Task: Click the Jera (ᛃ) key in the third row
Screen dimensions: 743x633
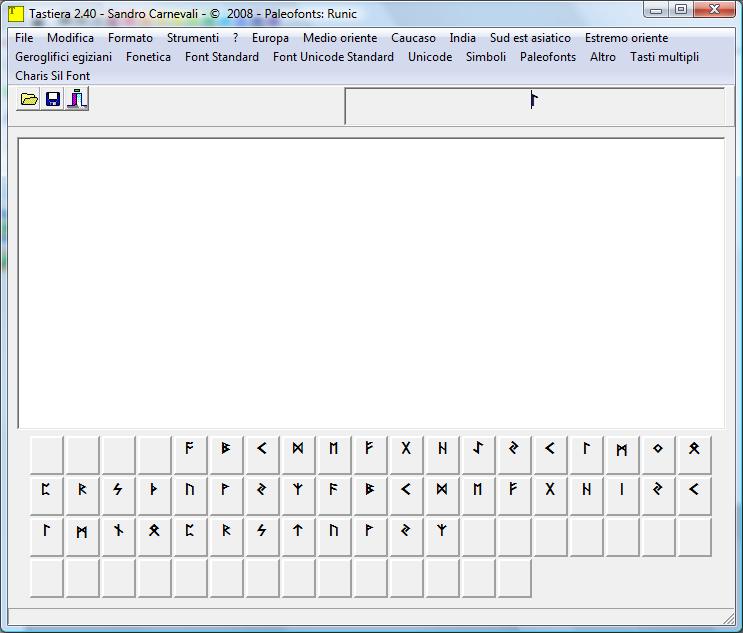Action: (x=406, y=537)
